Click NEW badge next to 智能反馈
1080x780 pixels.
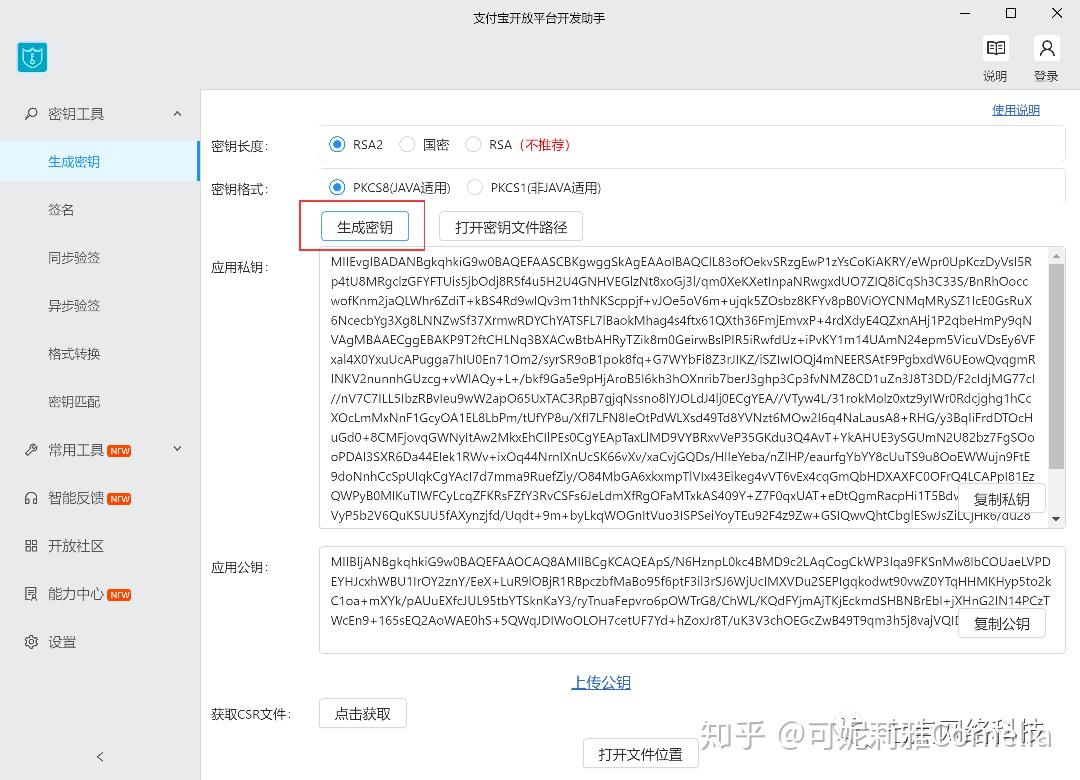tap(120, 499)
